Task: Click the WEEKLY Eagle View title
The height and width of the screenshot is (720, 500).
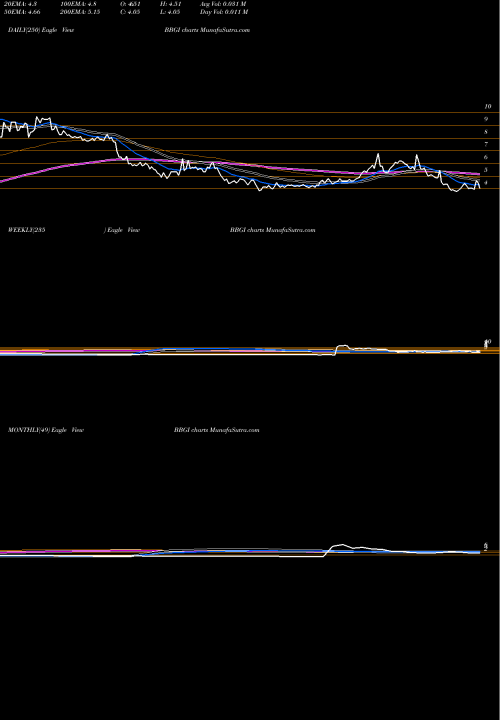Action: pyautogui.click(x=73, y=230)
